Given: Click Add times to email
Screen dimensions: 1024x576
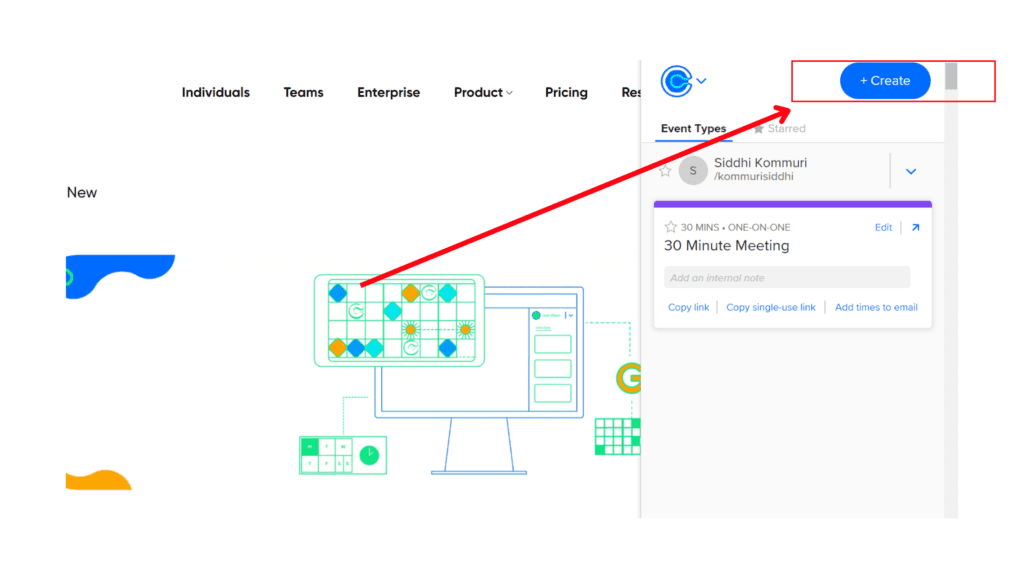Looking at the screenshot, I should 876,307.
